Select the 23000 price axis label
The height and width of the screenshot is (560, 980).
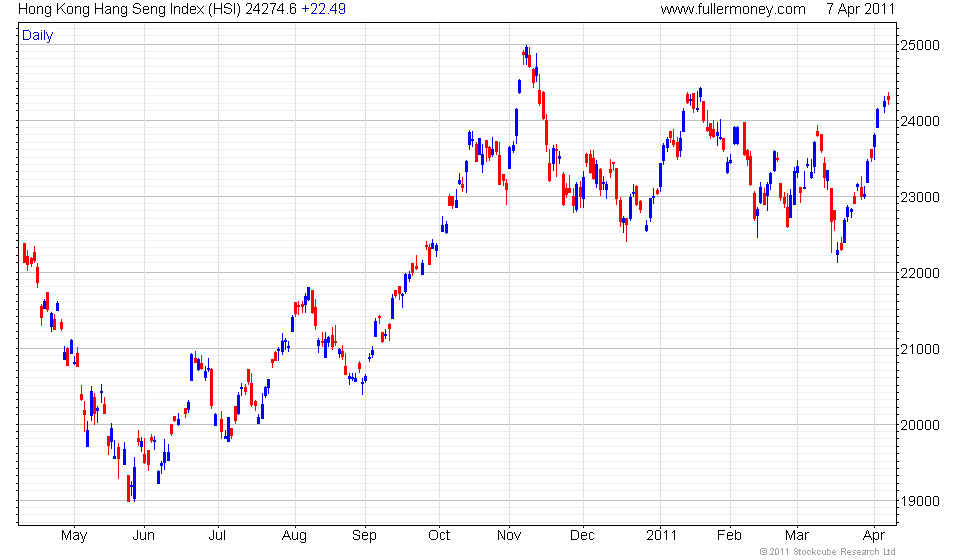click(919, 198)
